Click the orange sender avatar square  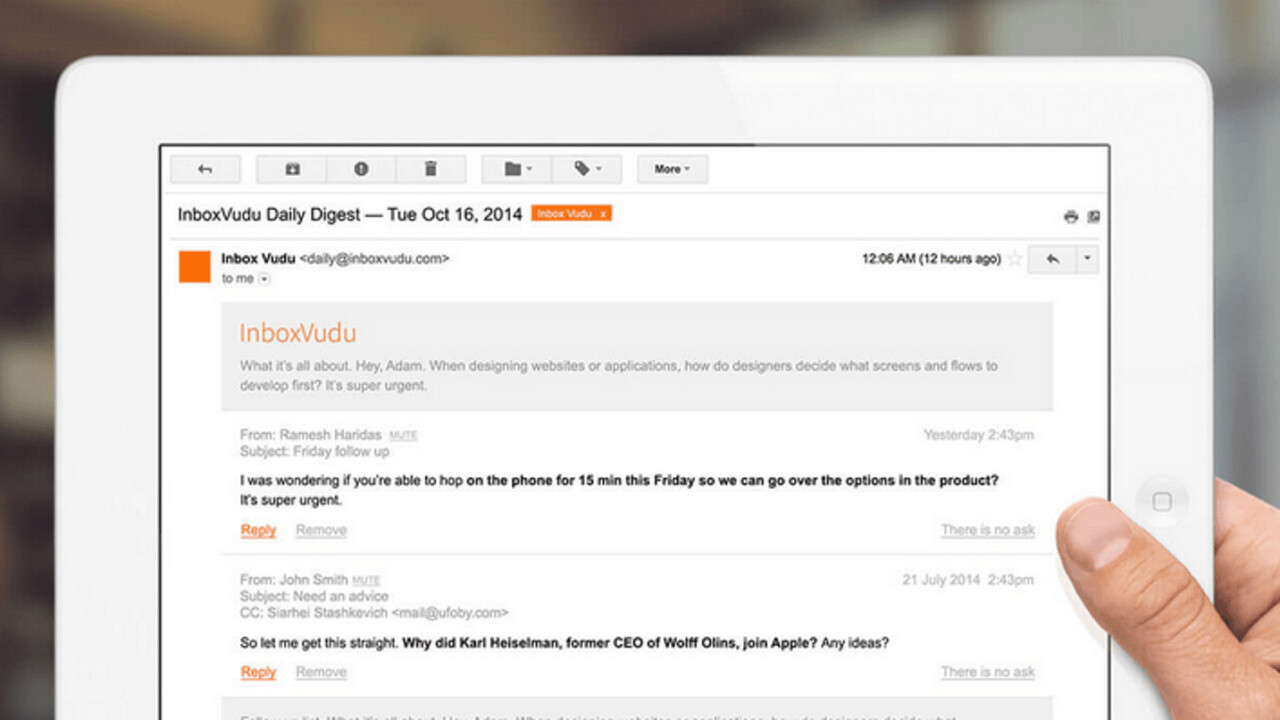[194, 267]
